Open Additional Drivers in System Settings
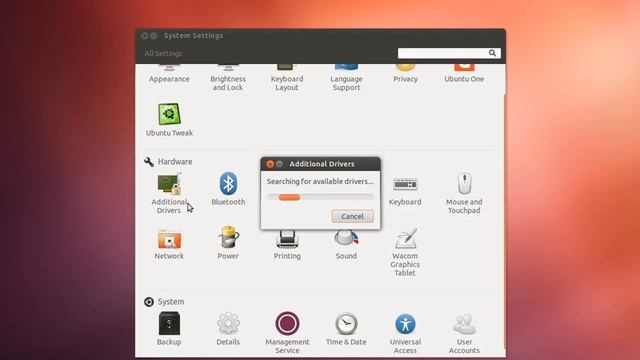Image resolution: width=640 pixels, height=360 pixels. [x=169, y=193]
